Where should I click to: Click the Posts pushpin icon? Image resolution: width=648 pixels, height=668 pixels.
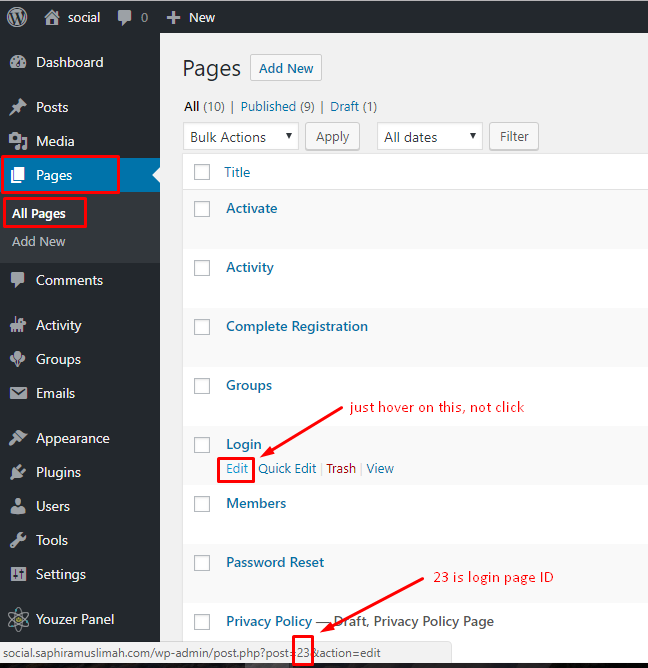click(x=18, y=107)
